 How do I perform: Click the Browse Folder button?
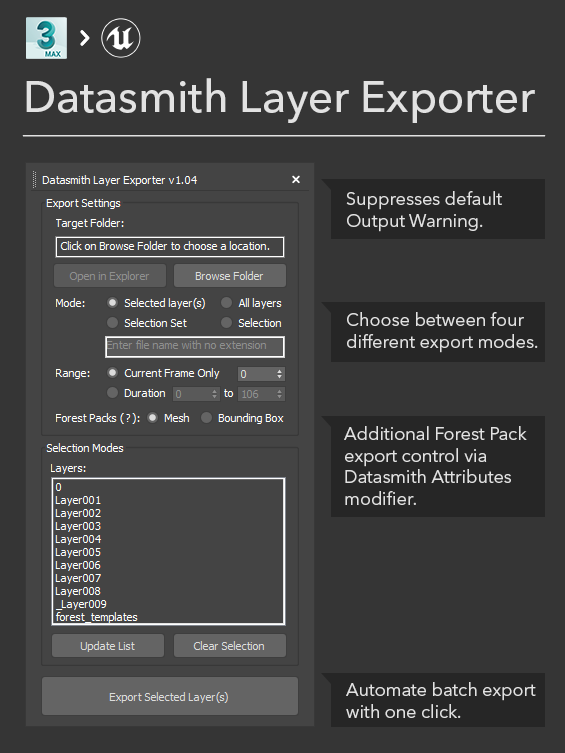pos(229,276)
